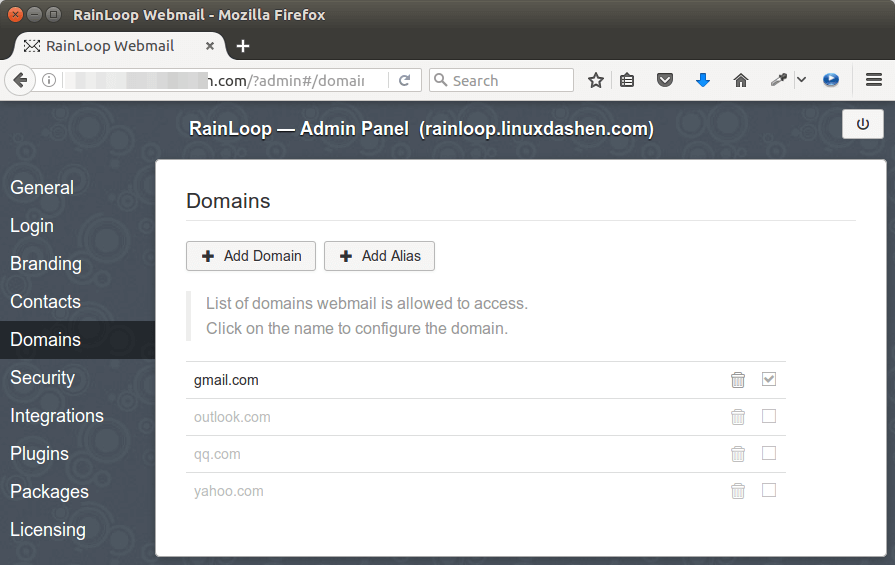Go to Firefox home page icon

[x=741, y=81]
